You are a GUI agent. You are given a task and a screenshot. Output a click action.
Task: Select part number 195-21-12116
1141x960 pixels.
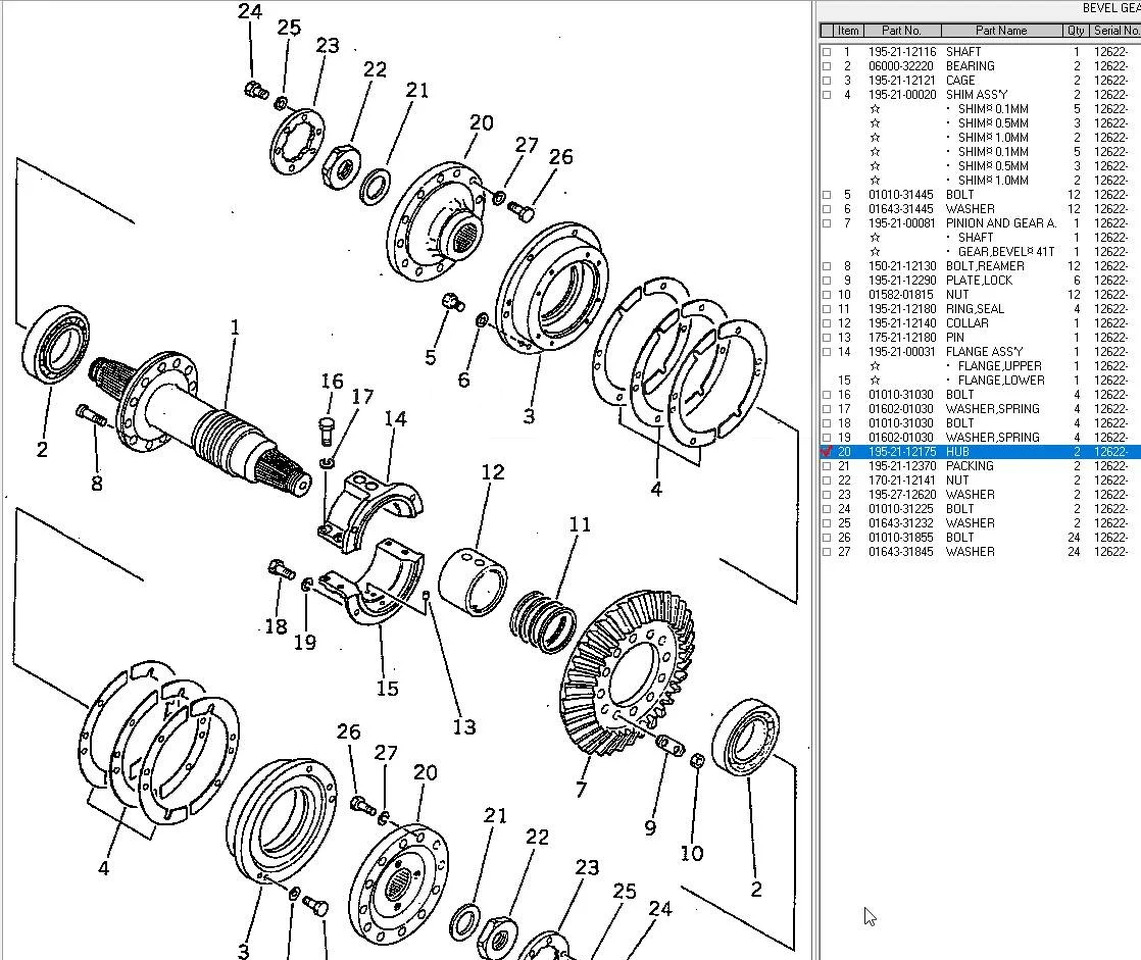902,52
